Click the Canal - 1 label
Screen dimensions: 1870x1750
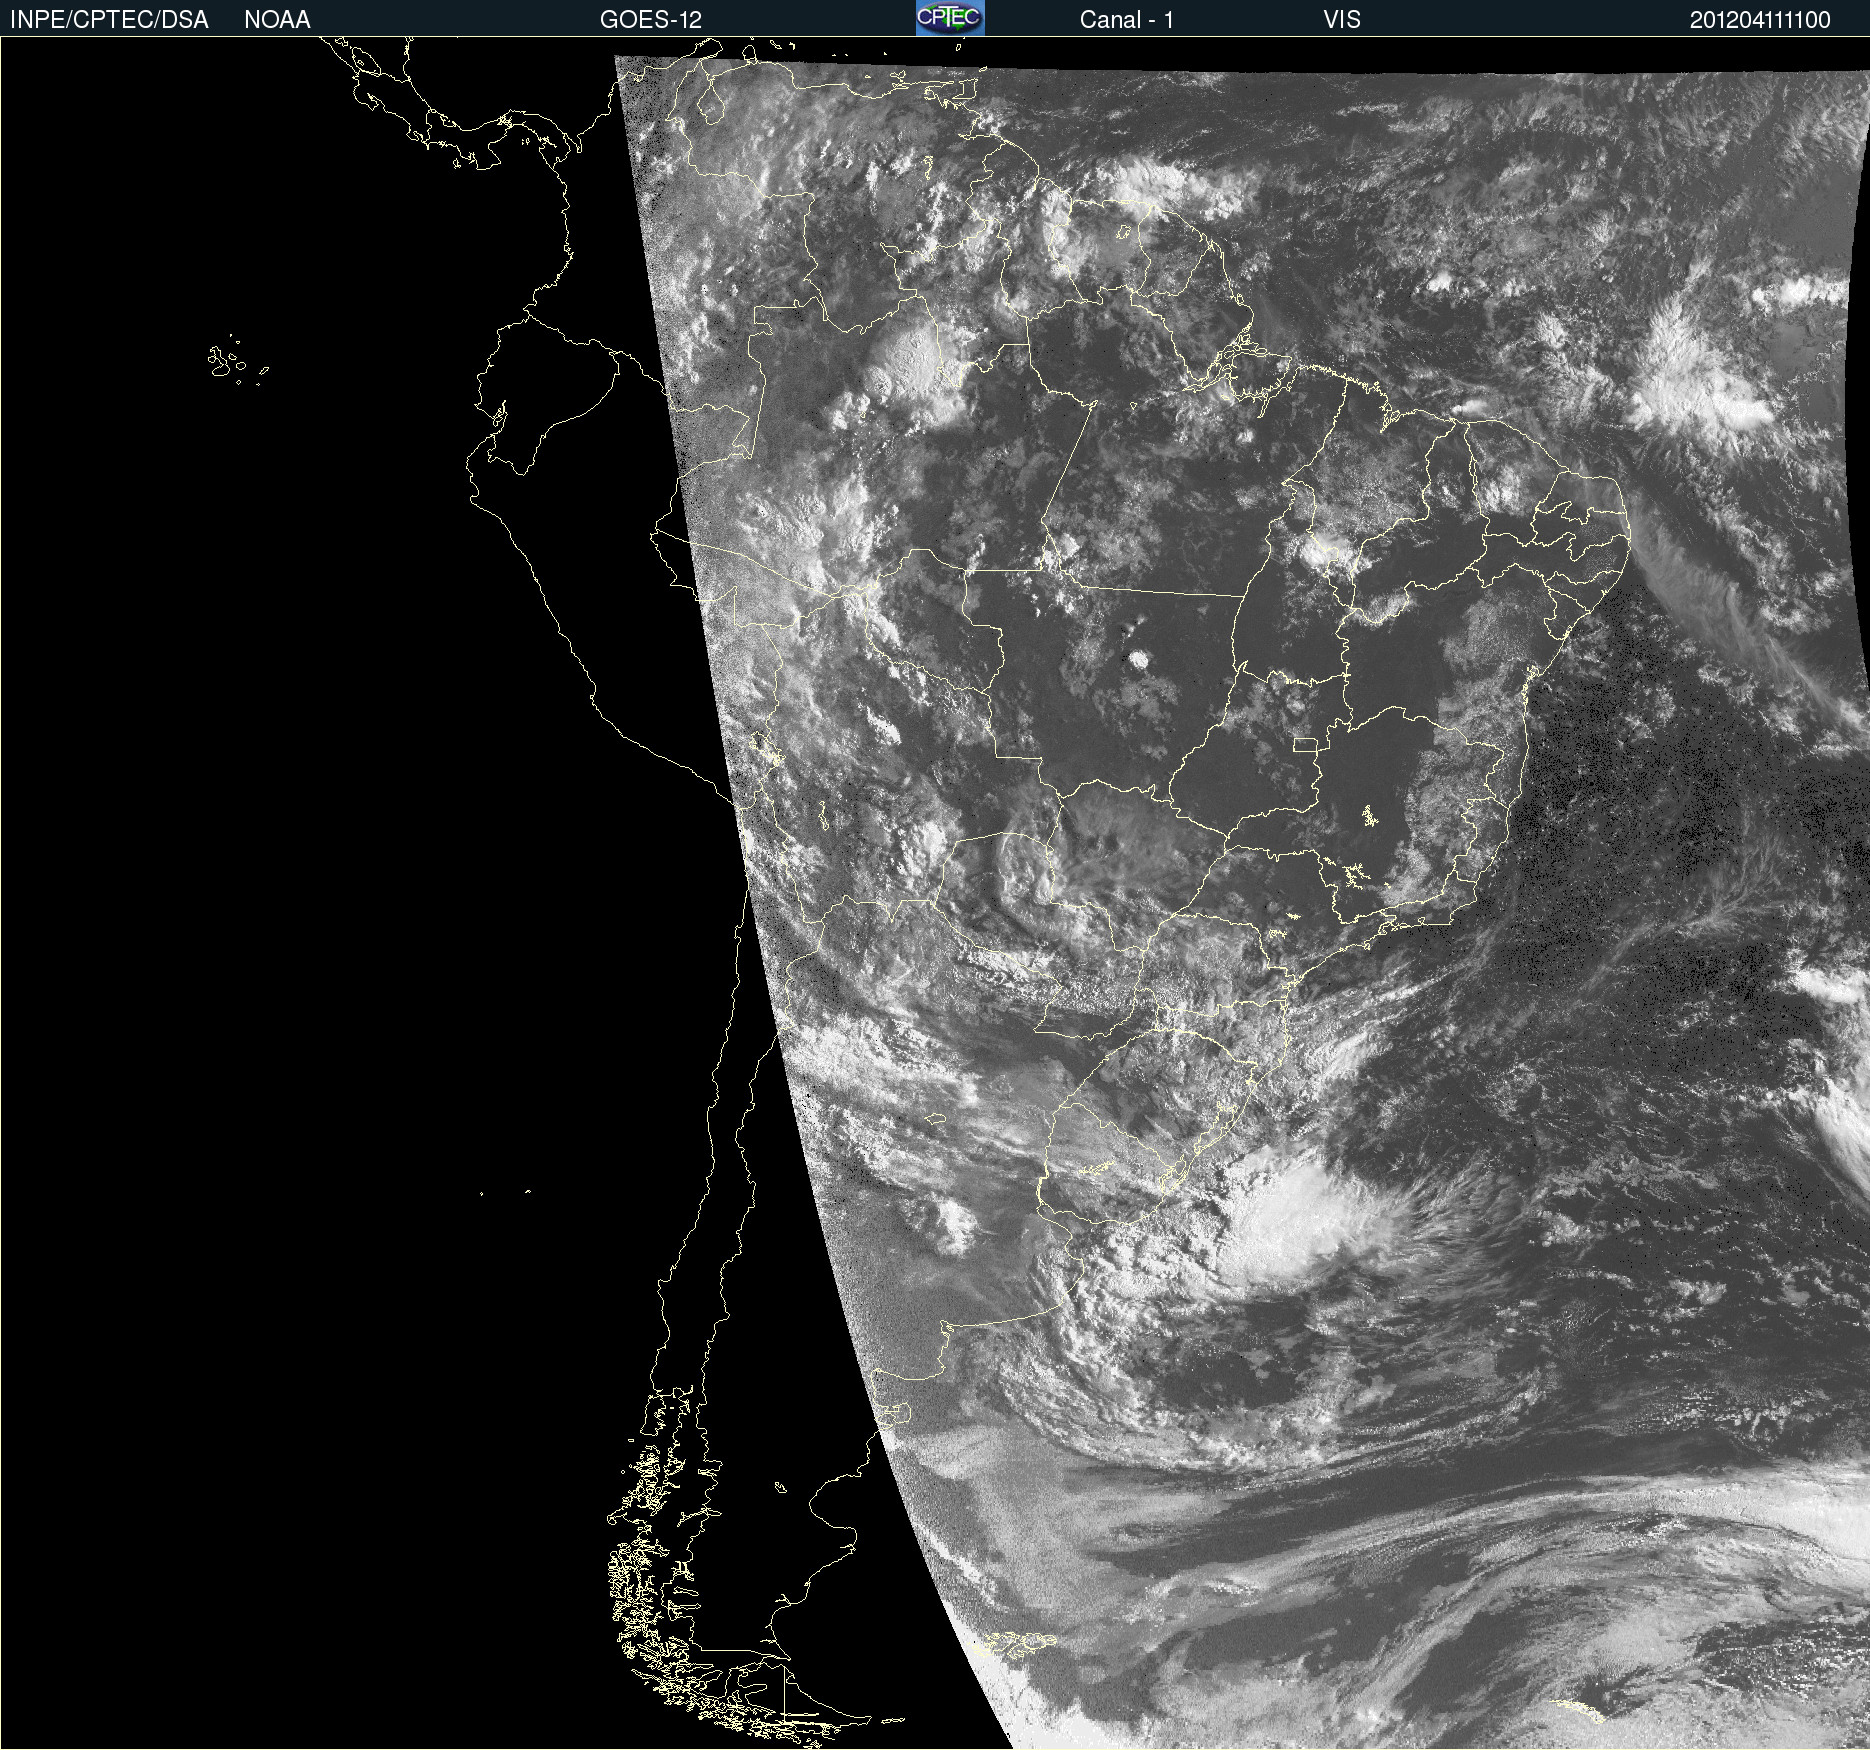click(1126, 20)
